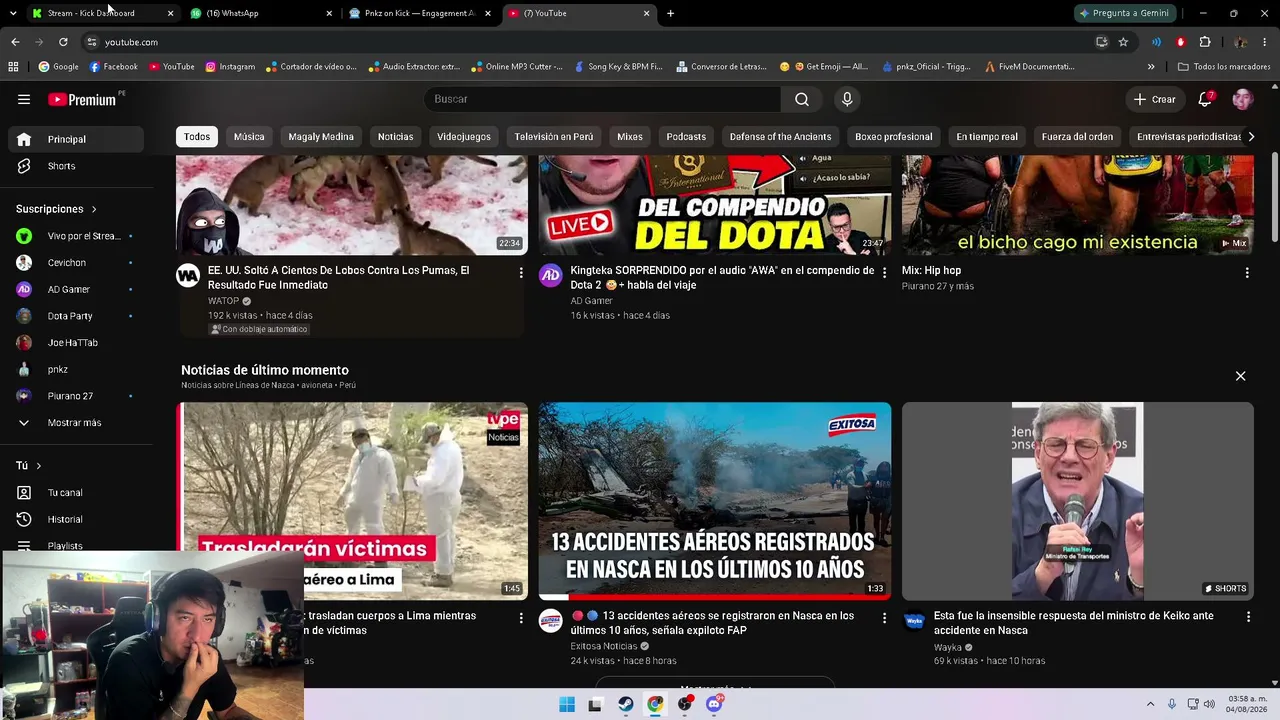1280x720 pixels.
Task: Open the Rafael Rey minister Shorts thumbnail
Action: 1078,501
